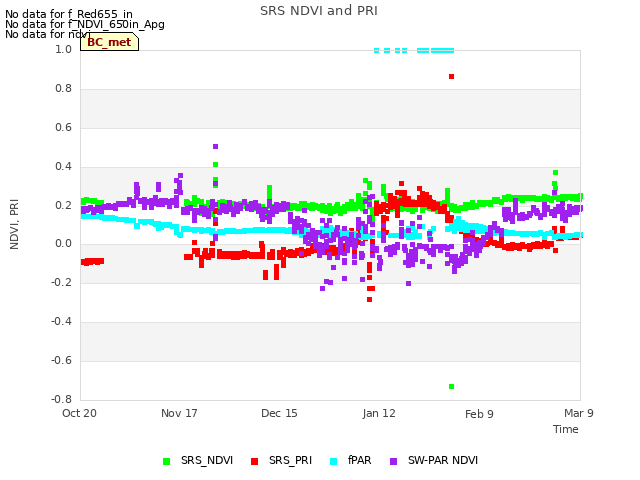Click the cyan fPAR legend swatch
640x480 pixels.
click(x=333, y=461)
